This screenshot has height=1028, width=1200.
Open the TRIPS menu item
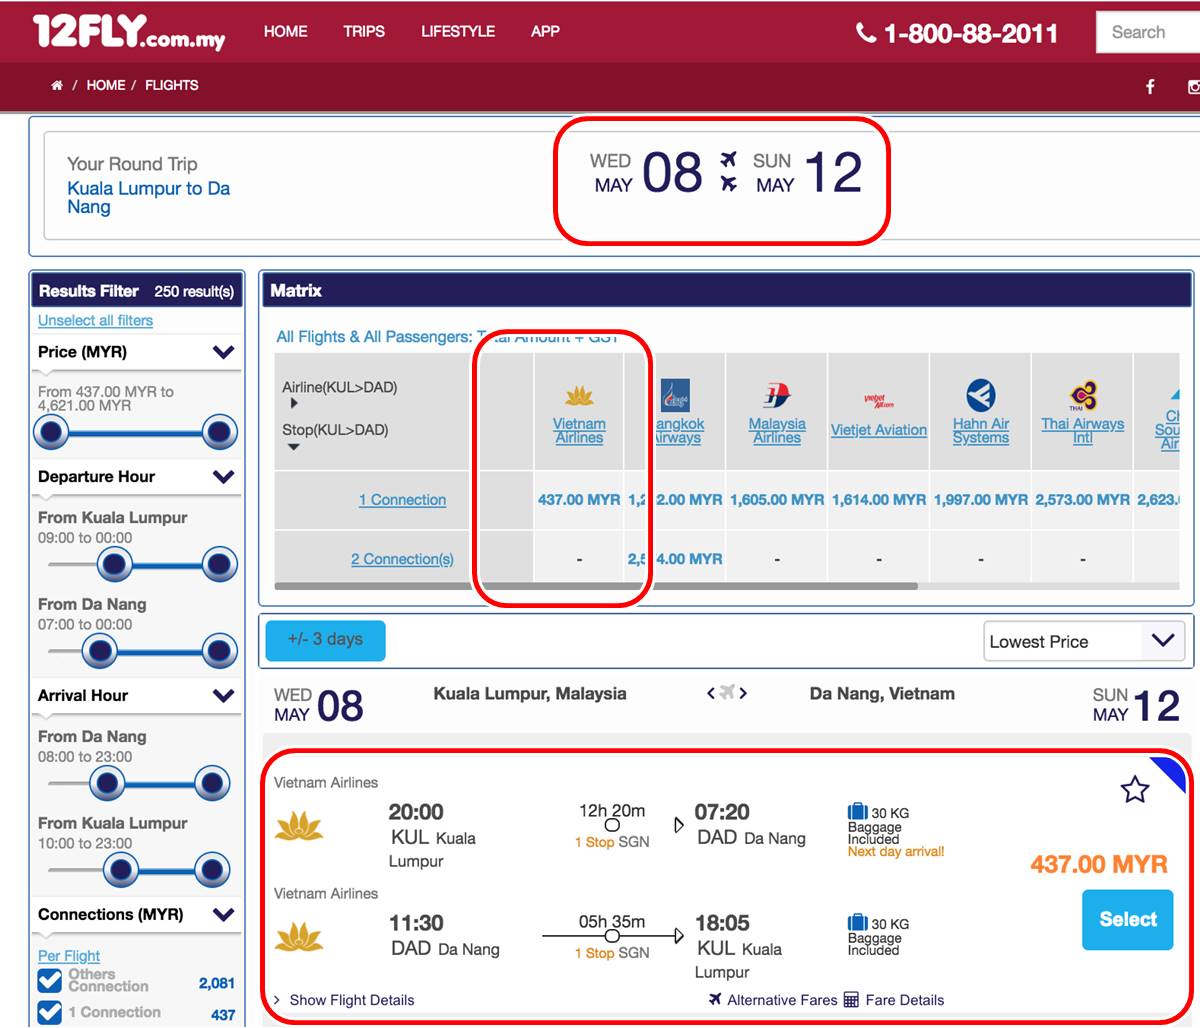(364, 32)
